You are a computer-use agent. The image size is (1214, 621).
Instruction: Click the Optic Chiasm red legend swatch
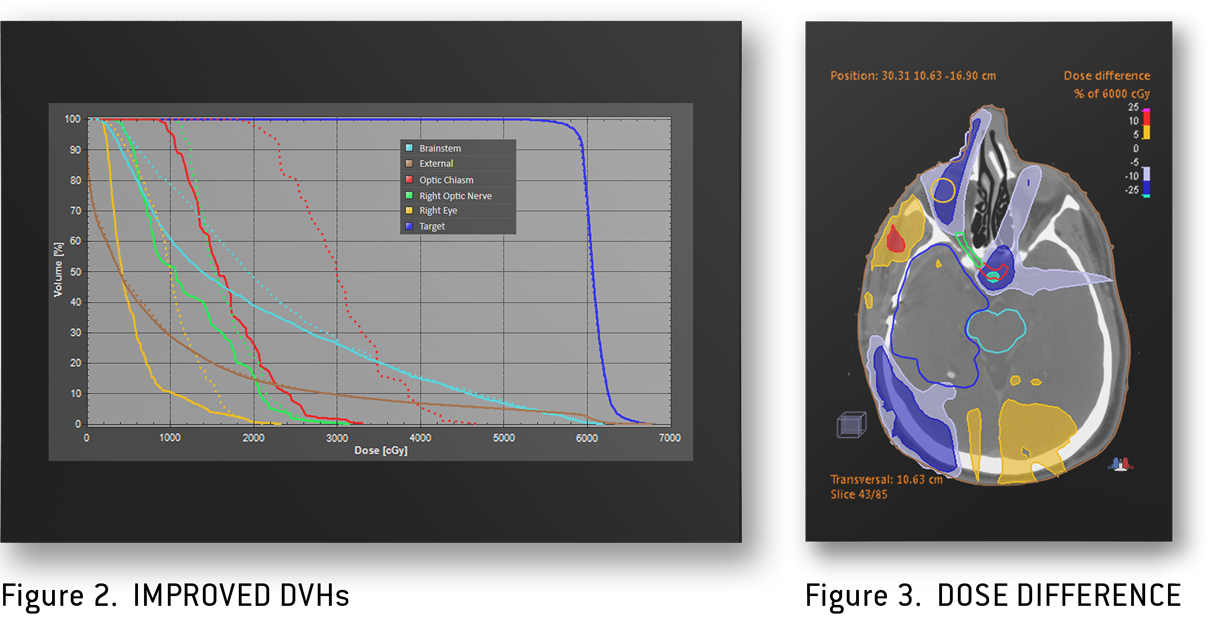(408, 180)
